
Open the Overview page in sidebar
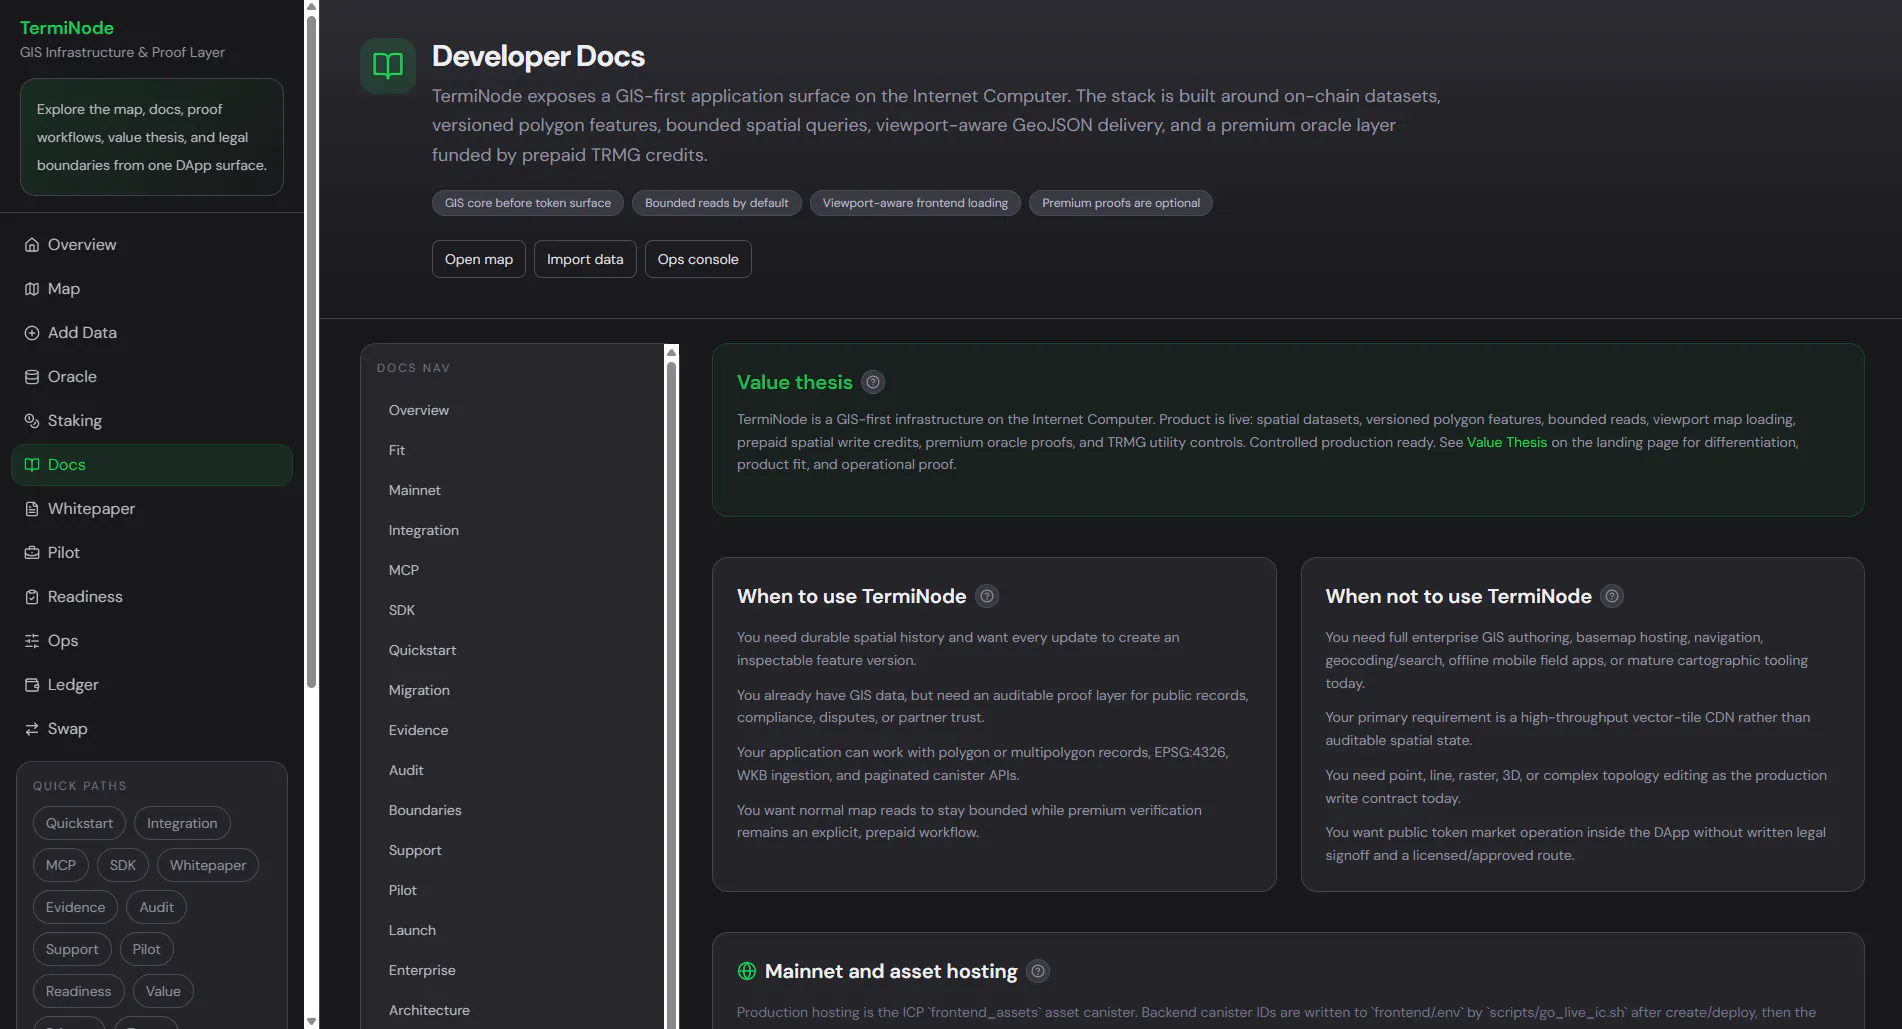coord(152,245)
